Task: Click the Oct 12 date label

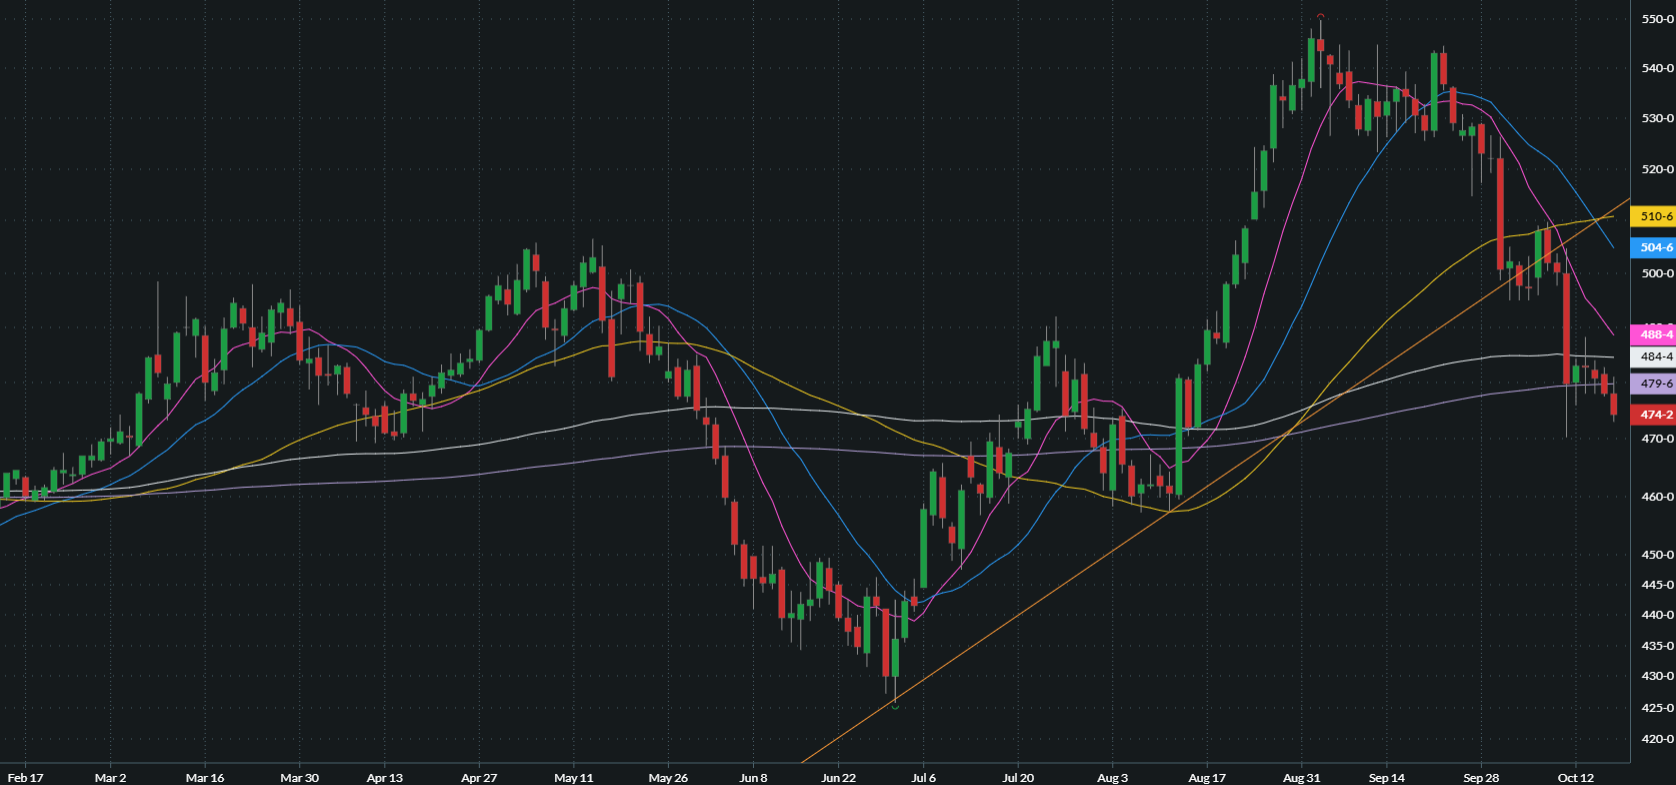Action: tap(1575, 778)
